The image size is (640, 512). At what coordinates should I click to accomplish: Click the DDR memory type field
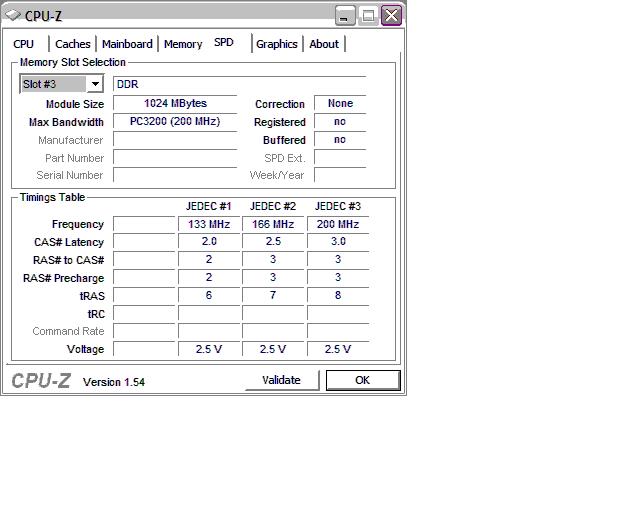tap(239, 84)
